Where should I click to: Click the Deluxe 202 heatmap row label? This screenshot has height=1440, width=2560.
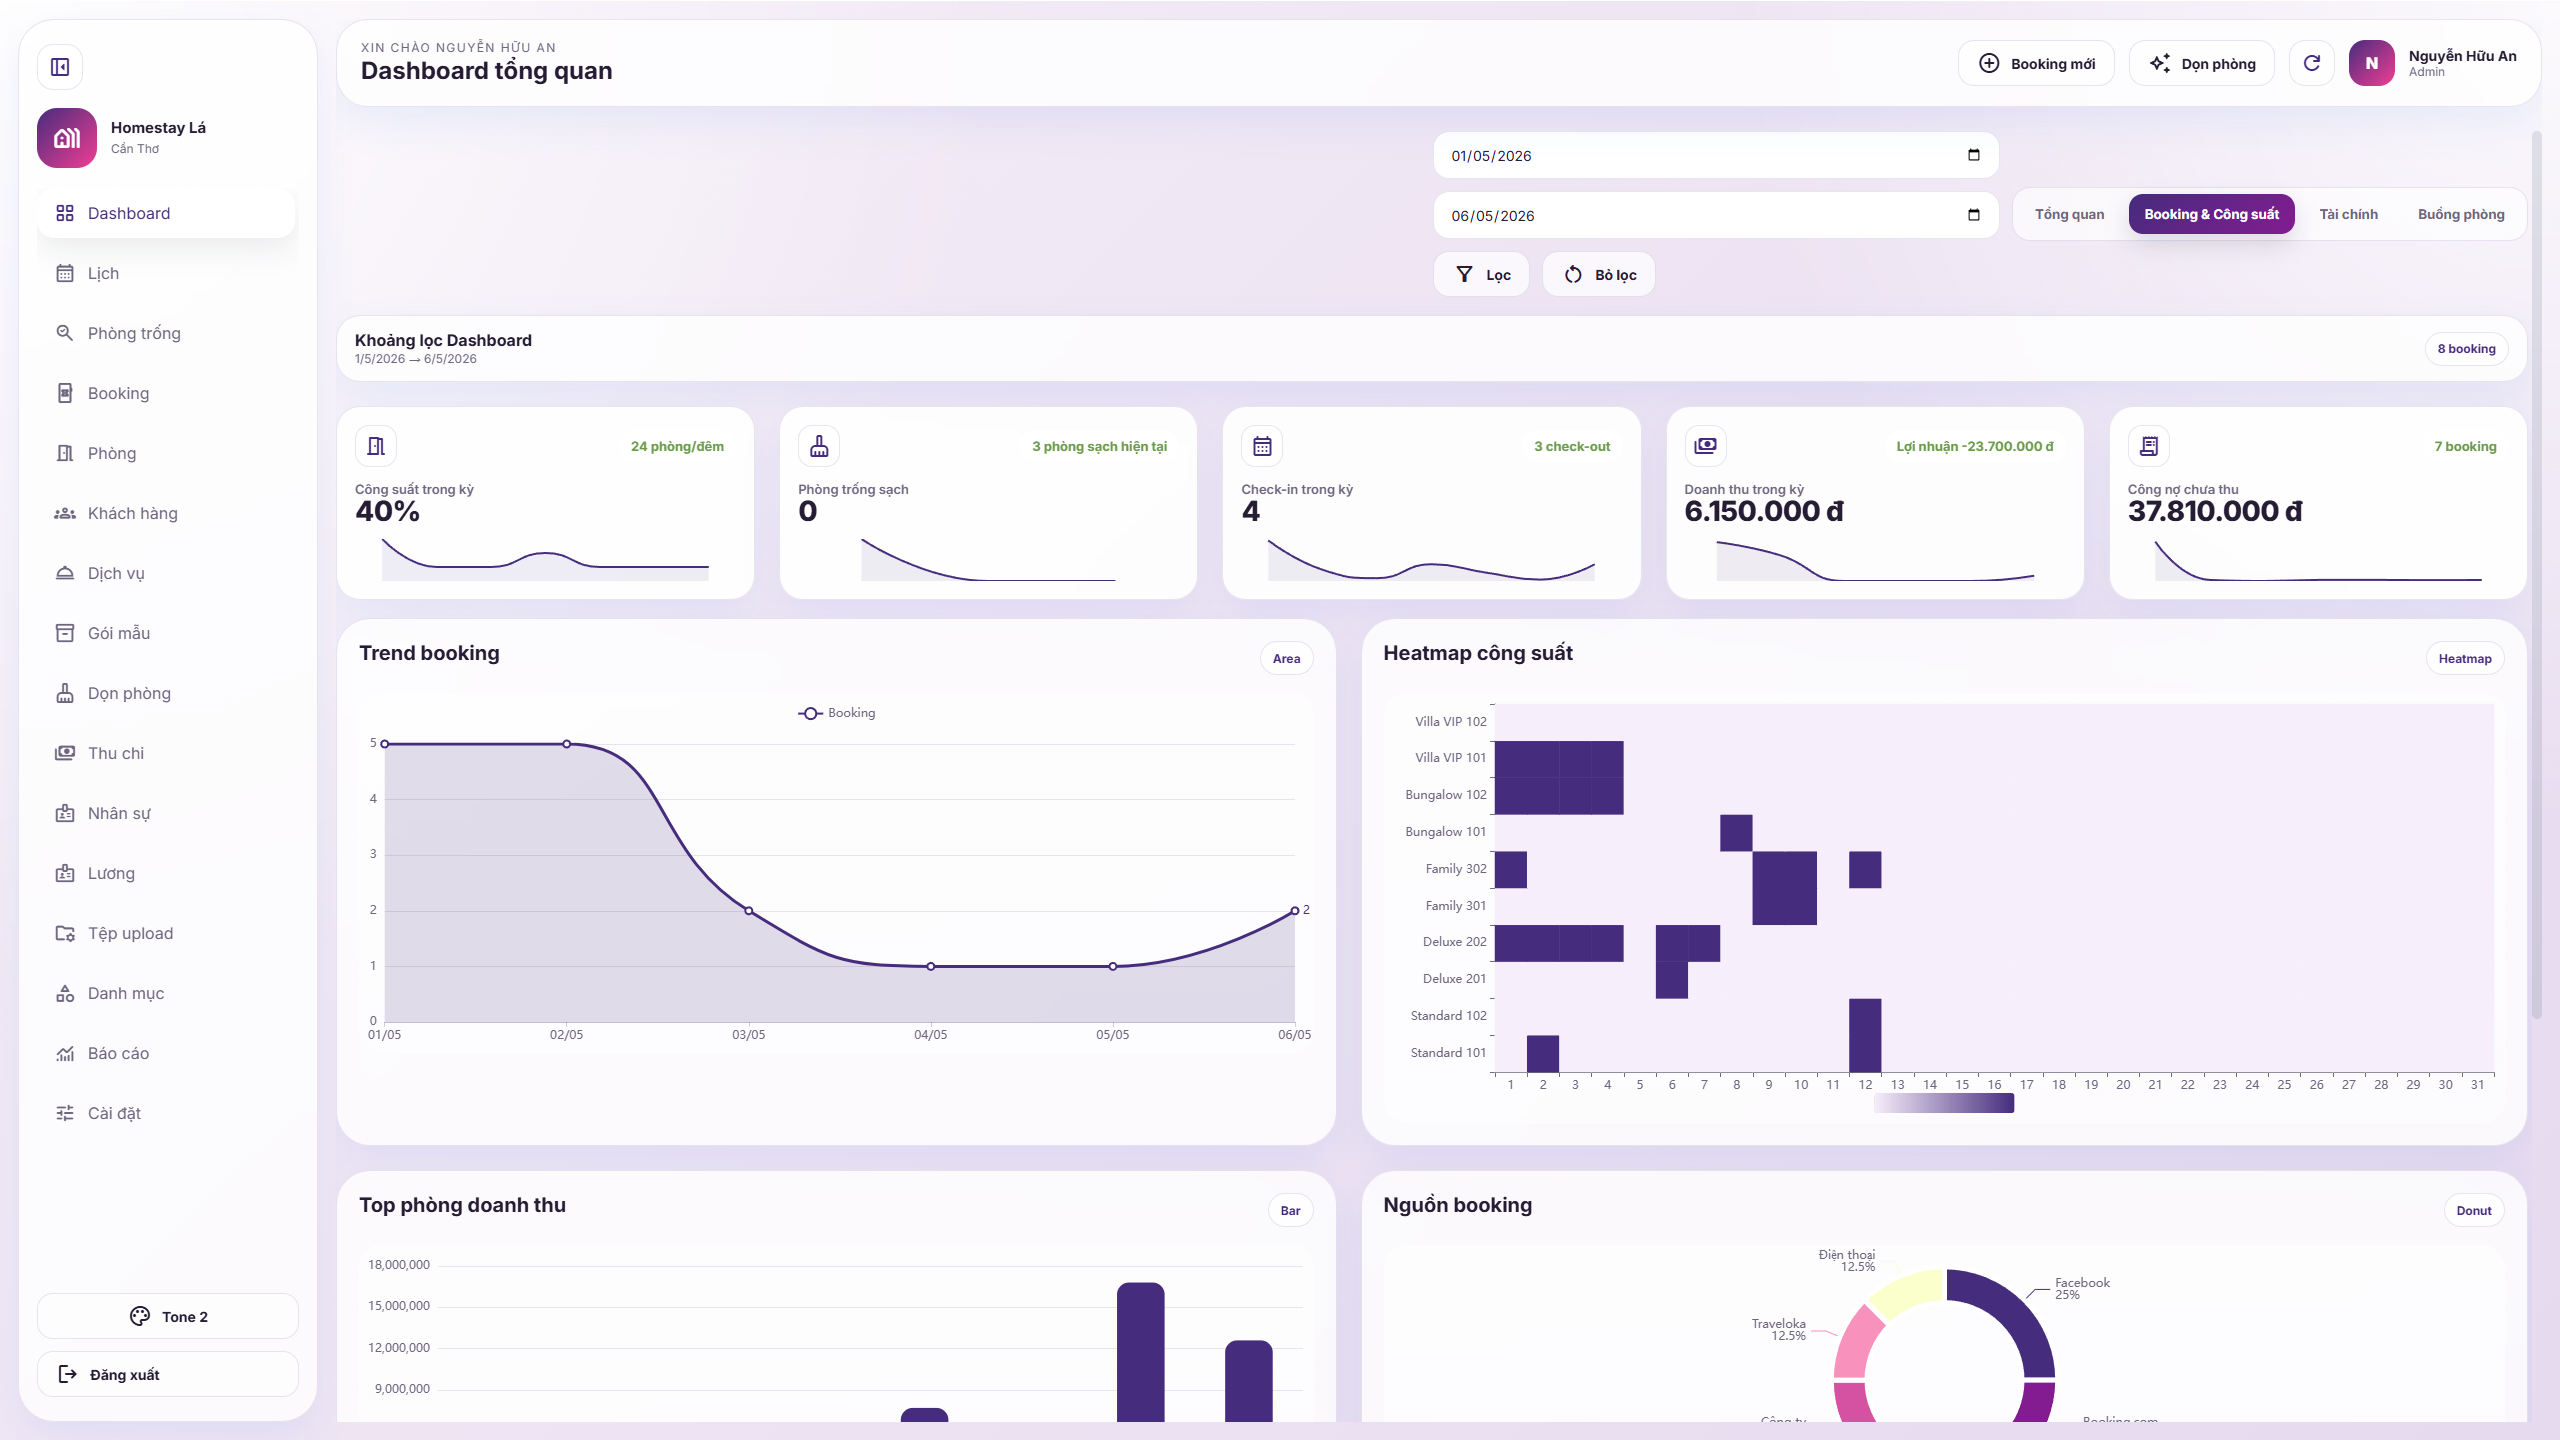1454,942
